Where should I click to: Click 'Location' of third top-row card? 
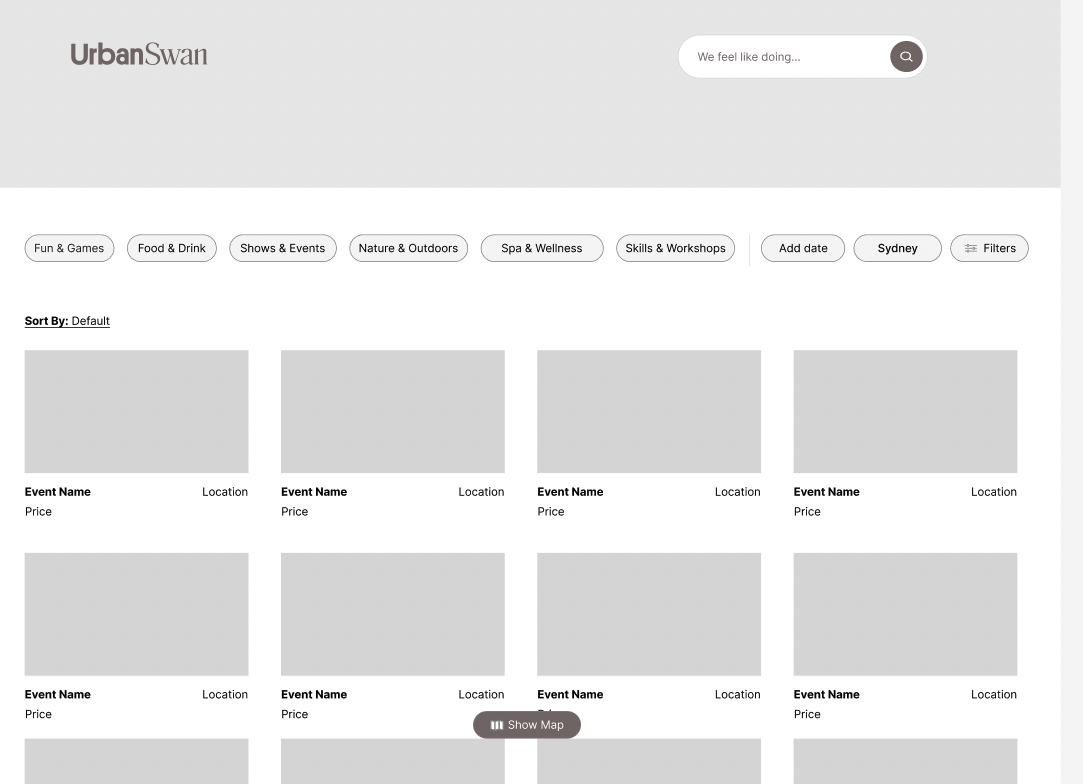click(x=738, y=492)
